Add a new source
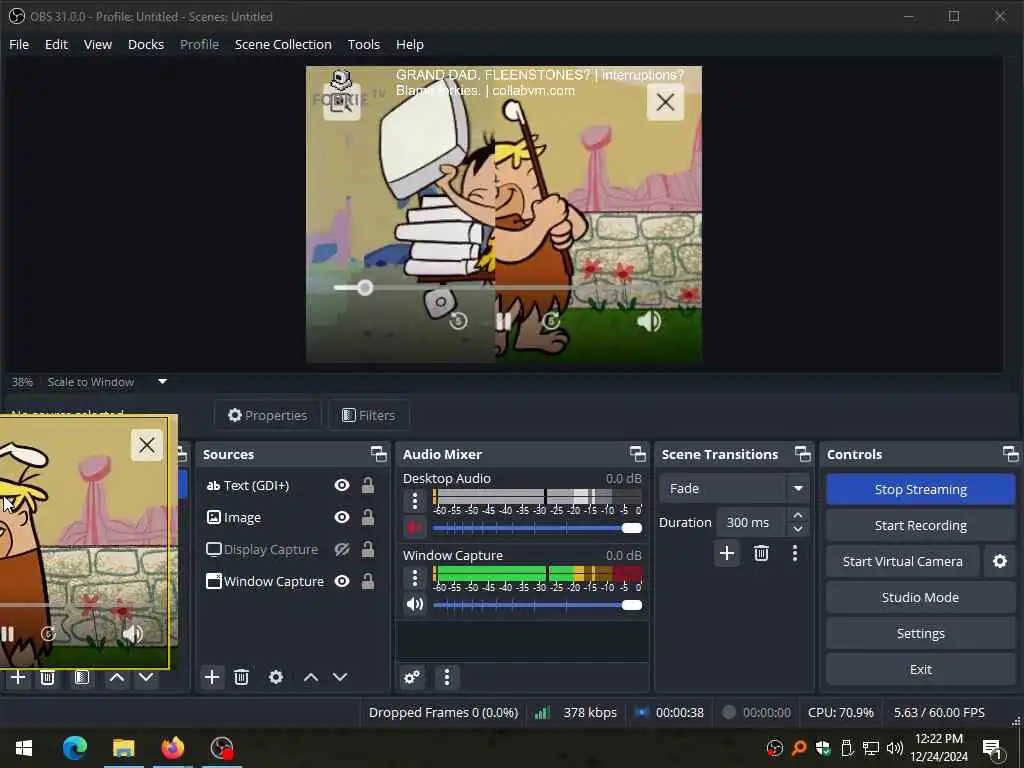1024x768 pixels. (212, 677)
